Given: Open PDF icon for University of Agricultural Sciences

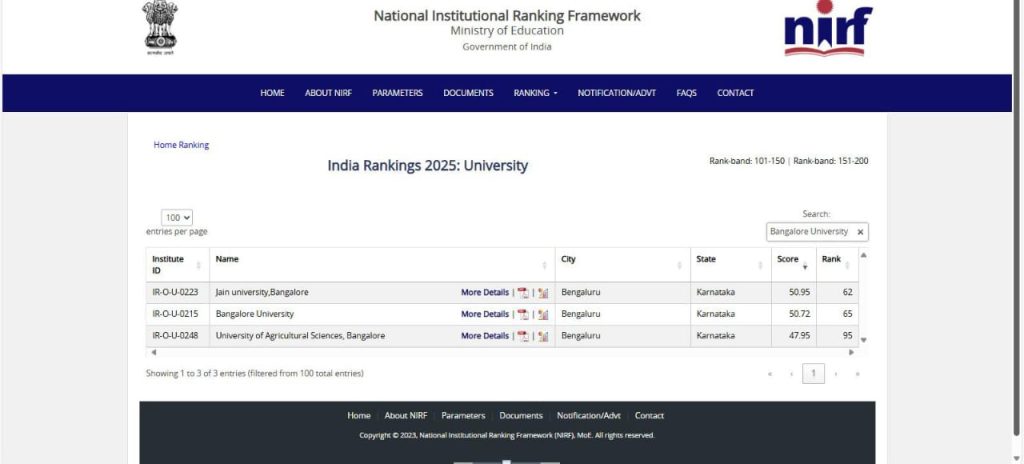Looking at the screenshot, I should 522,336.
